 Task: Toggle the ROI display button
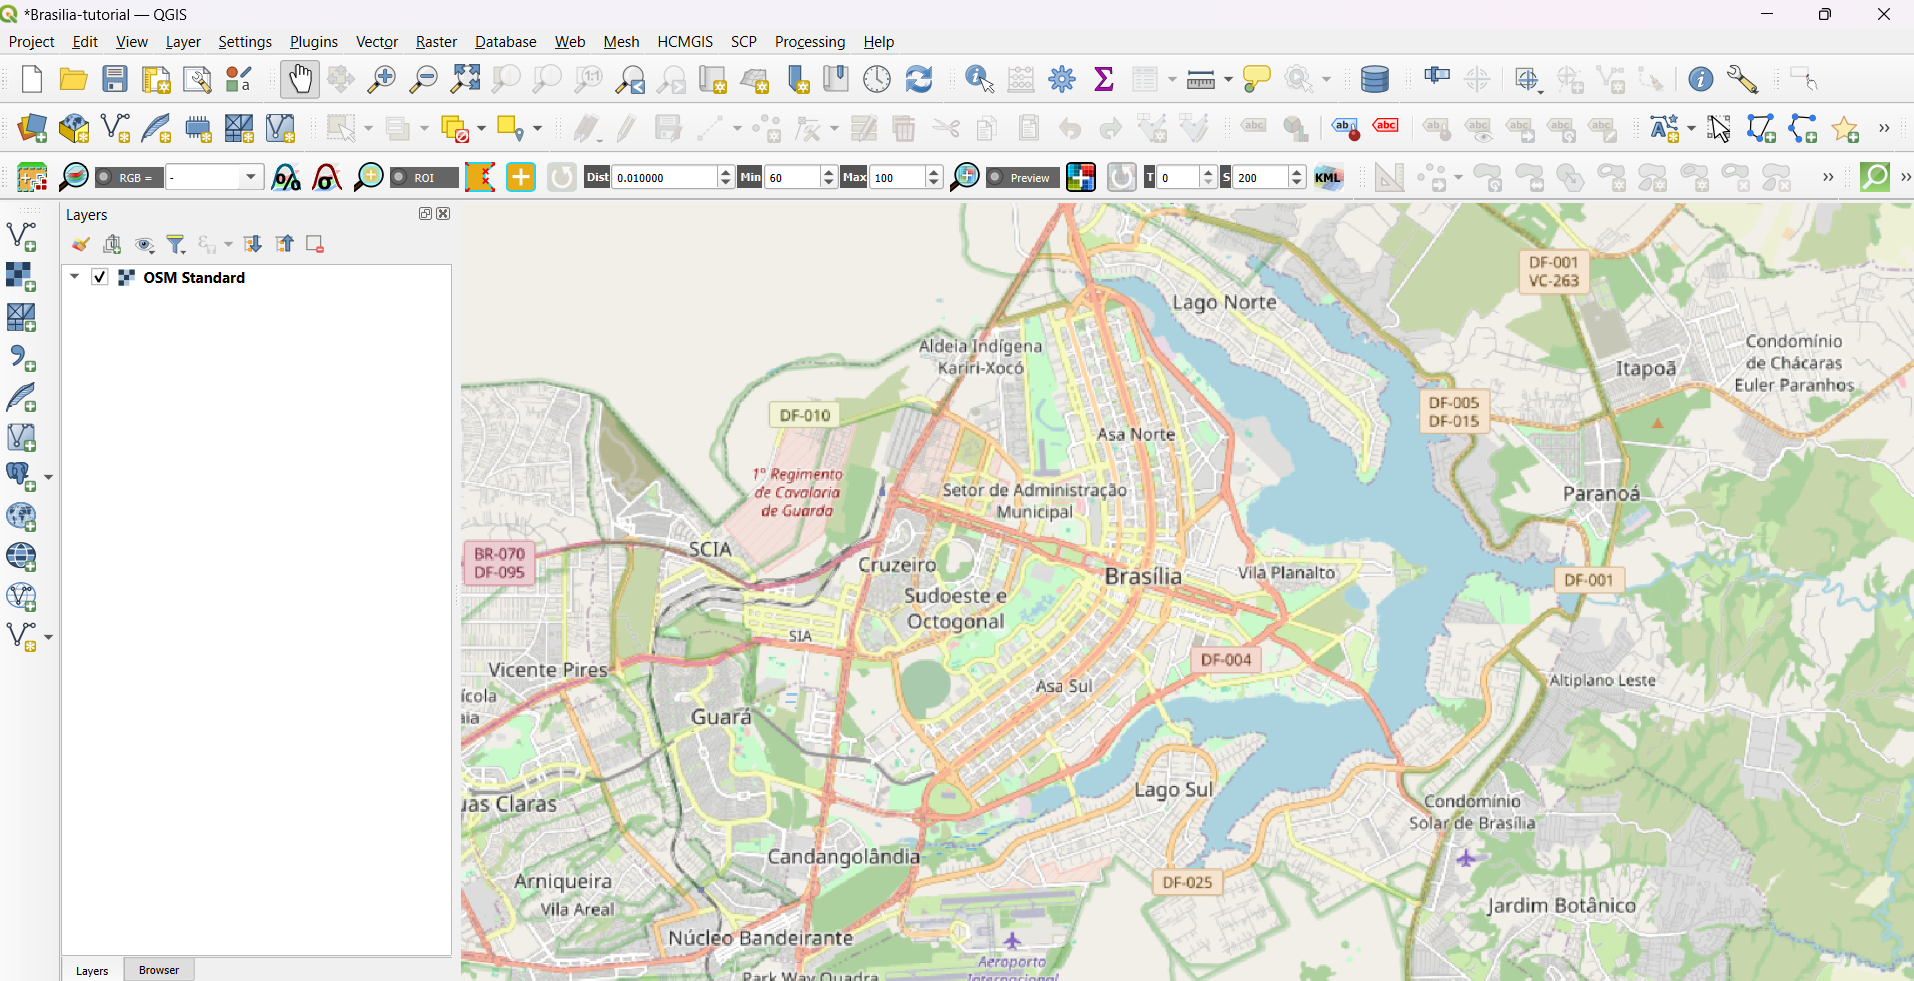(x=424, y=177)
